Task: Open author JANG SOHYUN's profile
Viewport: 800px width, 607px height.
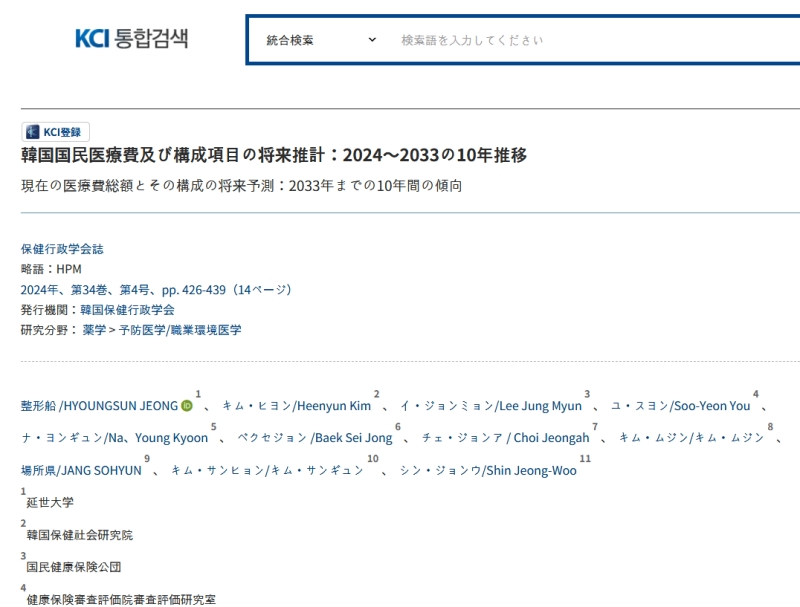Action: 81,470
